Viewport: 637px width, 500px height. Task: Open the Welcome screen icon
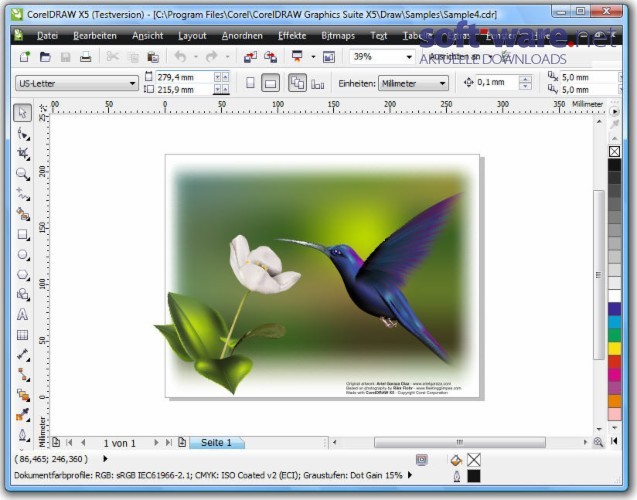tap(329, 57)
